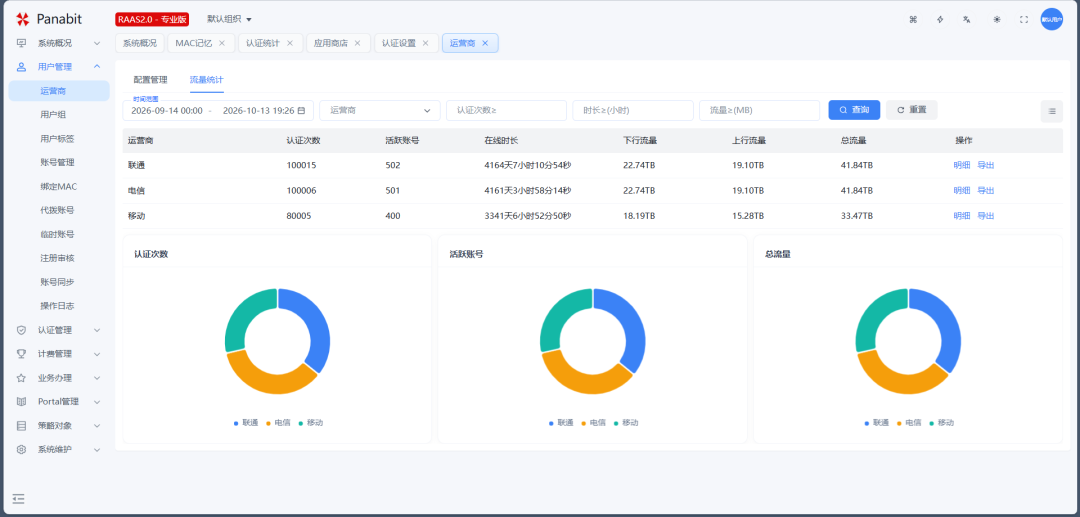Open the blue user avatar menu
This screenshot has width=1080, height=517.
pos(1052,19)
